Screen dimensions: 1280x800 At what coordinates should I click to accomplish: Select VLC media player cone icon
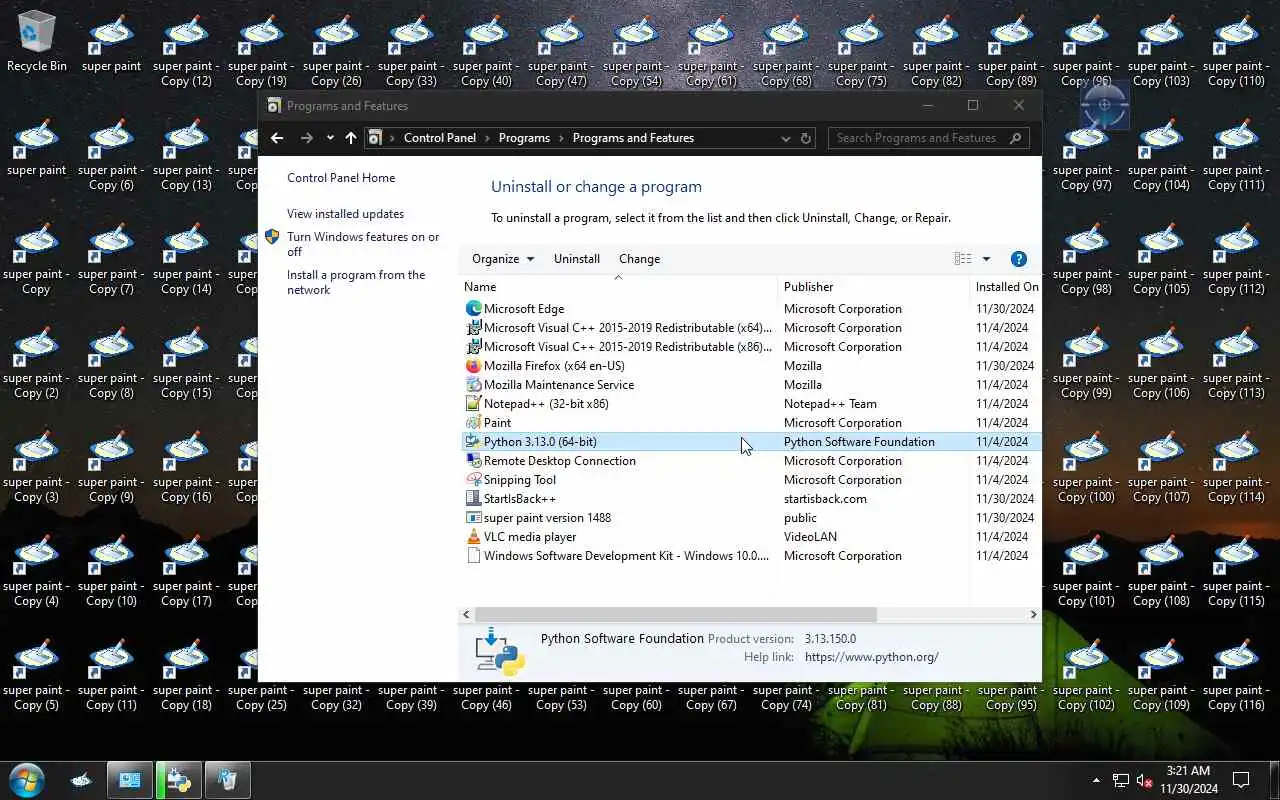coord(474,537)
